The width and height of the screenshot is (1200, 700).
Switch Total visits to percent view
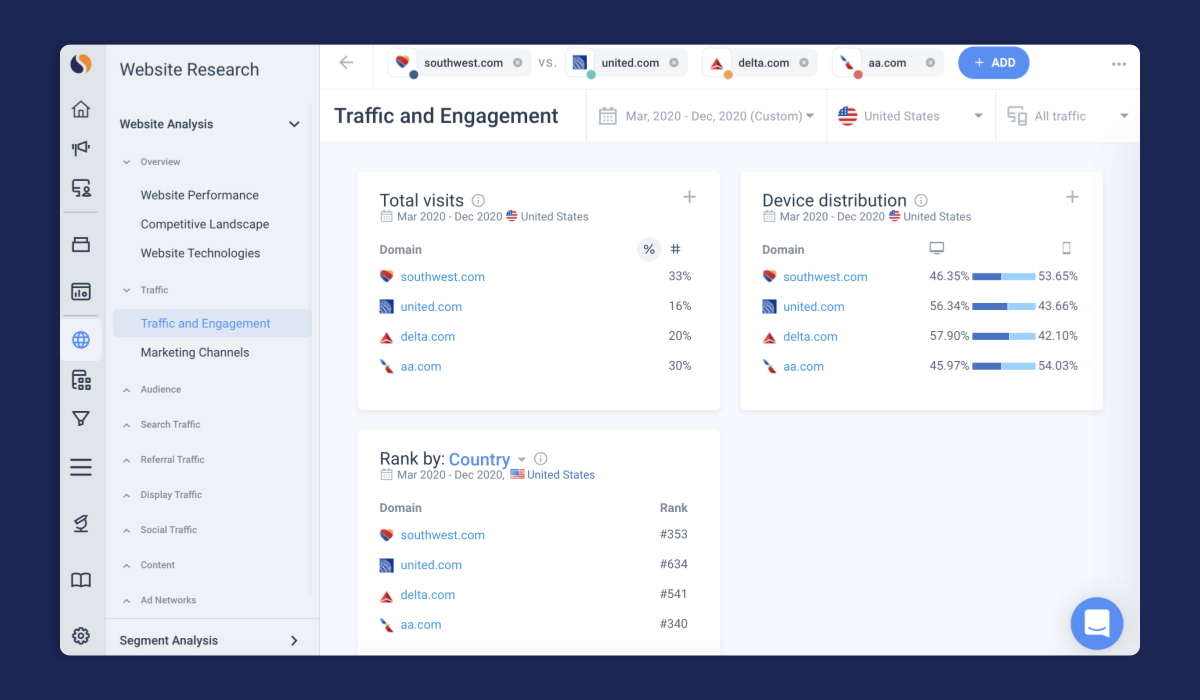(x=649, y=249)
